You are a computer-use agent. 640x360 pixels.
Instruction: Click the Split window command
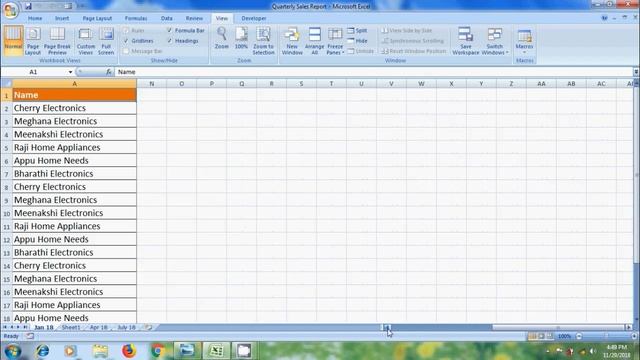tap(358, 31)
